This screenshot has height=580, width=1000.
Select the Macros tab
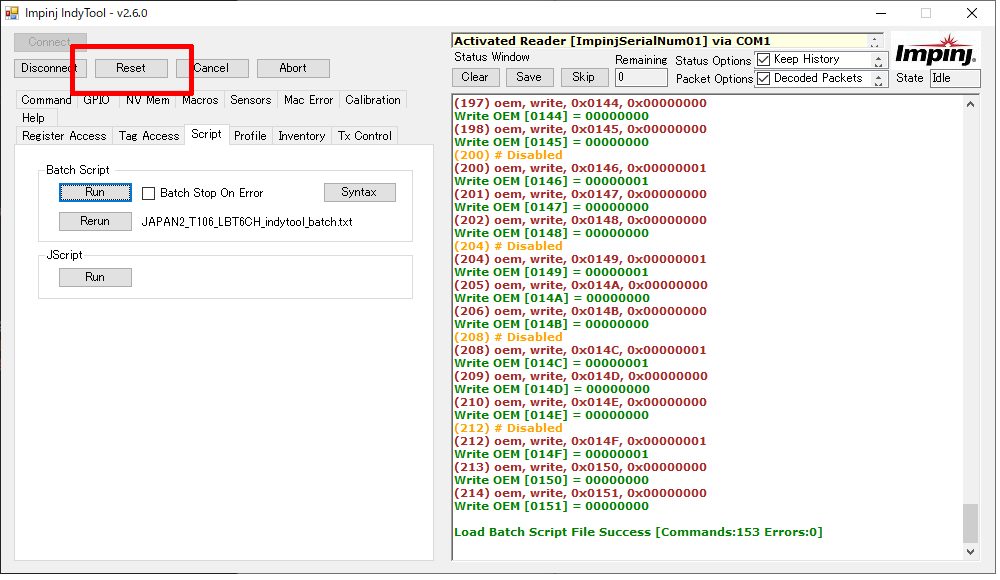(200, 100)
